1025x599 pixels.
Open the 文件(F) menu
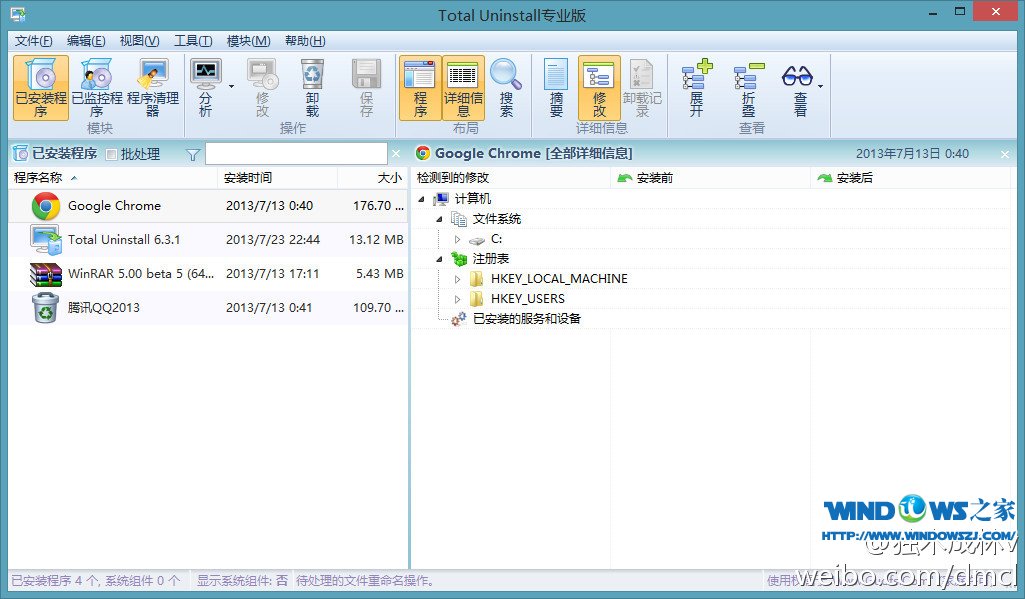pos(34,41)
